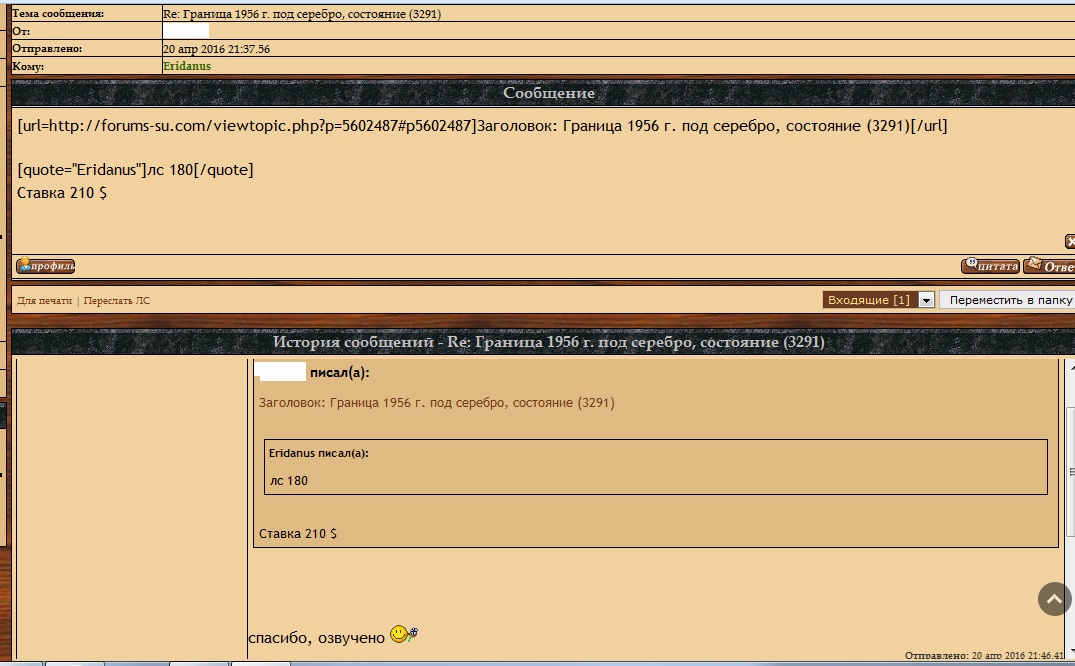
Task: Open the sender's профиль button
Action: point(46,266)
